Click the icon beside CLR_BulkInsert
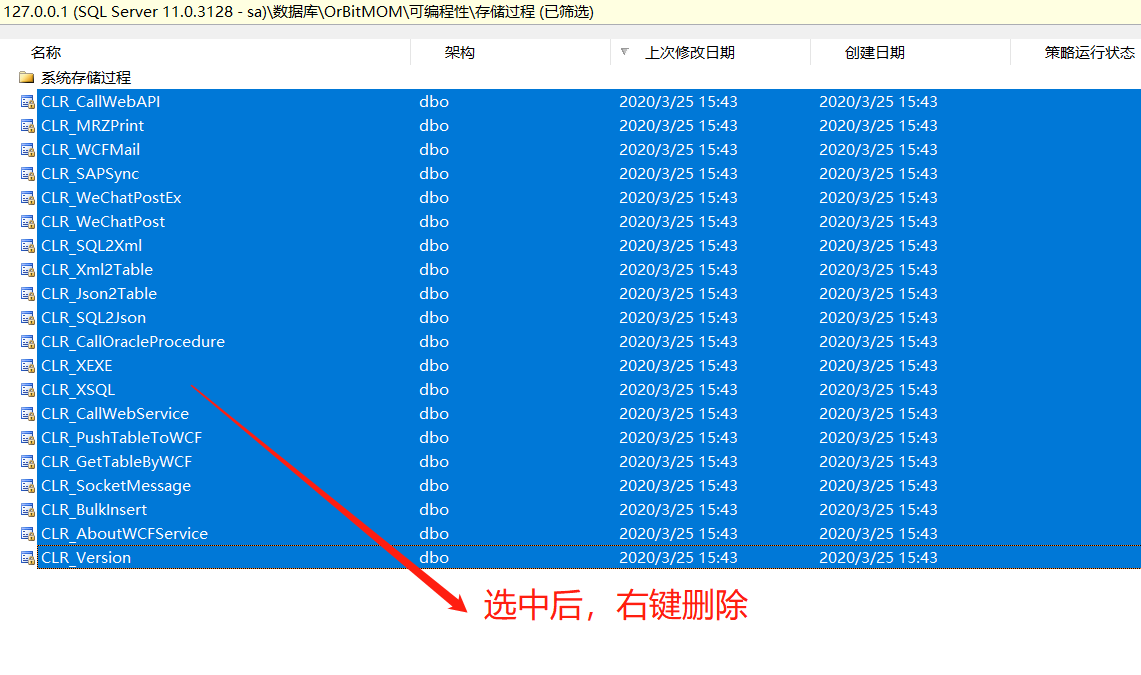1141x675 pixels. 28,510
